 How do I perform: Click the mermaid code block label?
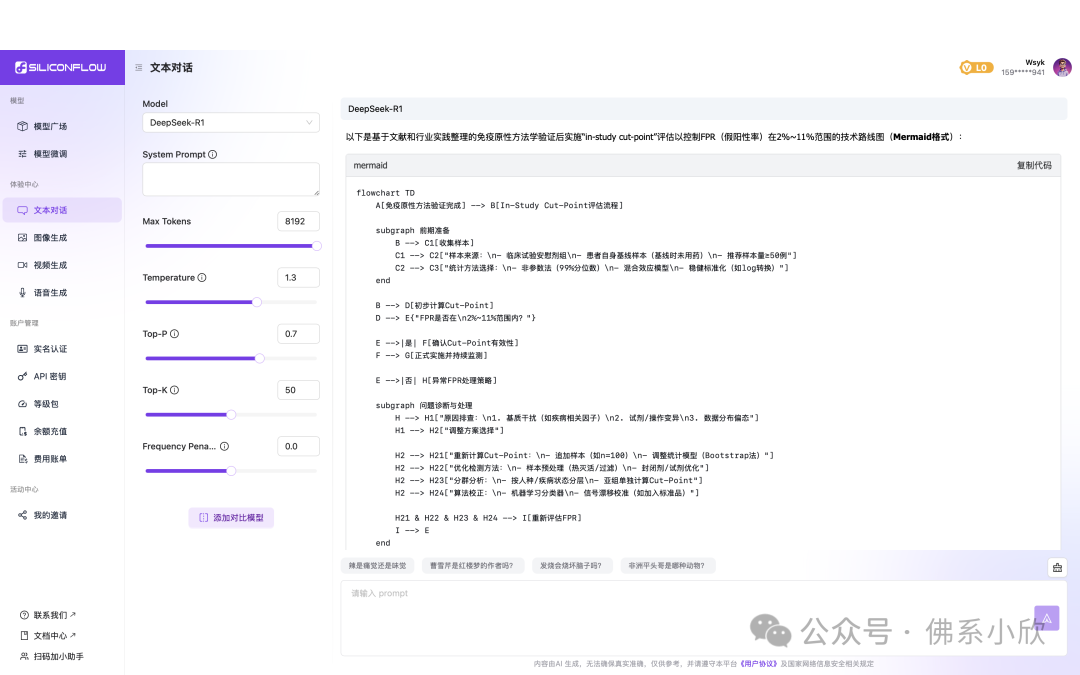371,165
